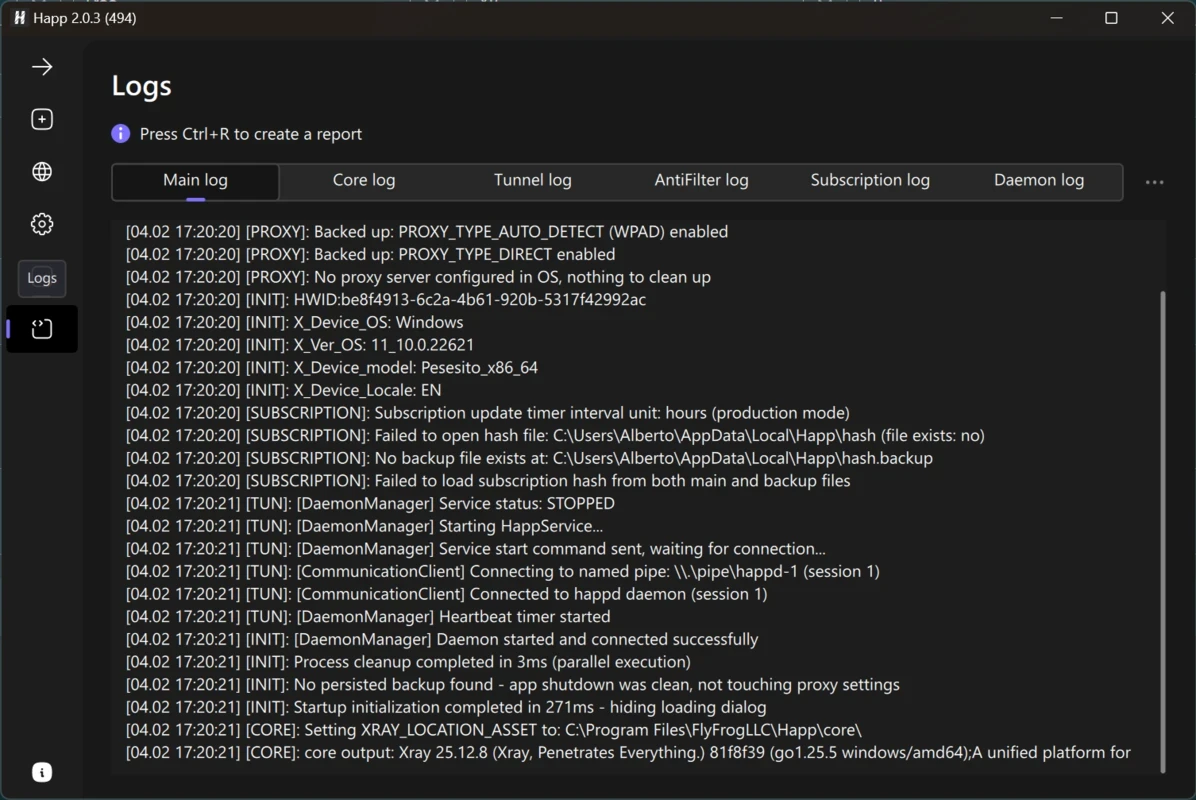Click the PROXY_TYPE_DIRECT enabled line
Image resolution: width=1196 pixels, height=800 pixels.
[370, 255]
